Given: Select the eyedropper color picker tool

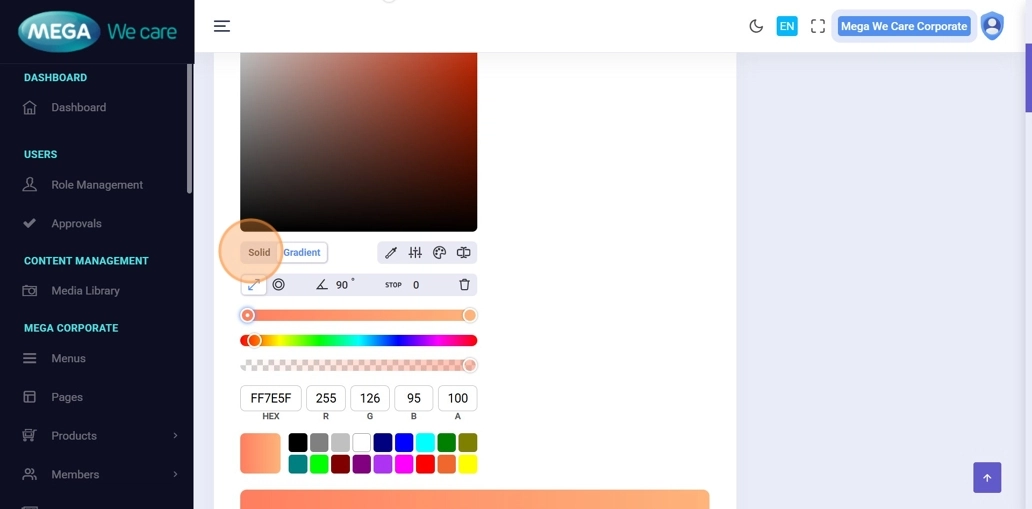Looking at the screenshot, I should coord(391,253).
